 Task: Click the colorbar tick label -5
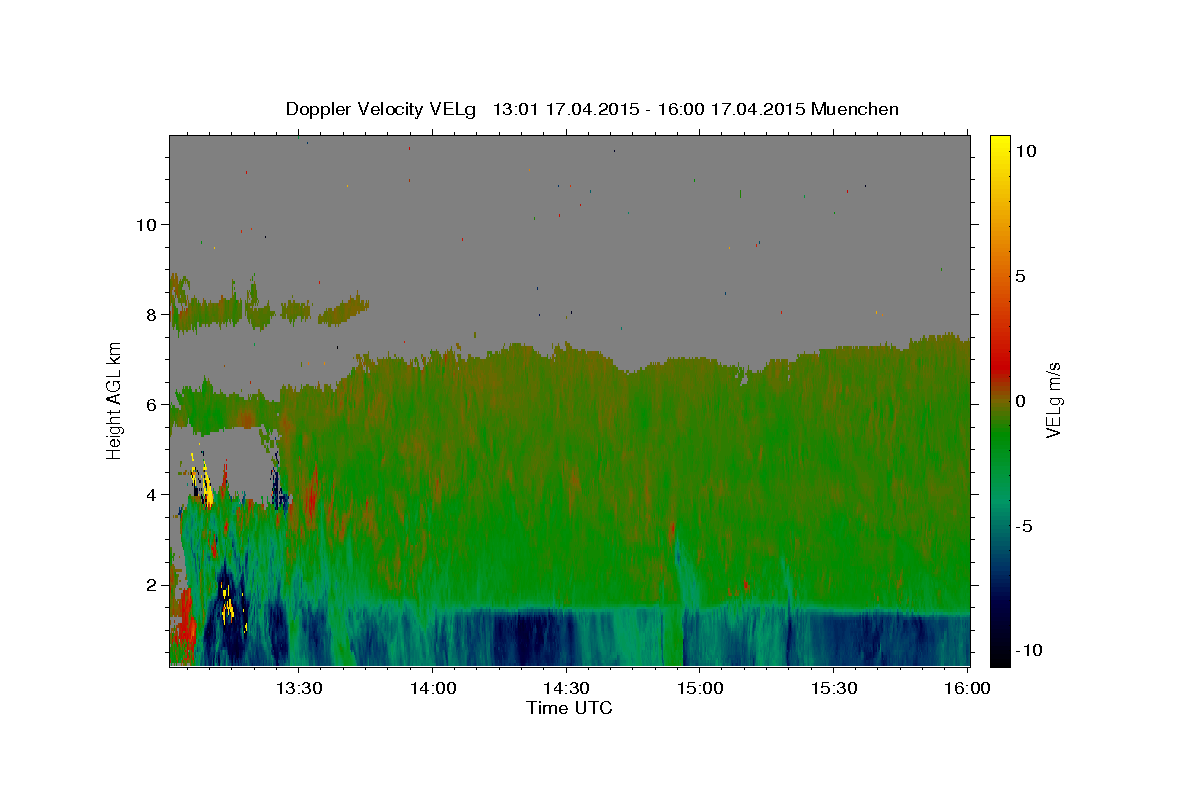(x=1023, y=525)
